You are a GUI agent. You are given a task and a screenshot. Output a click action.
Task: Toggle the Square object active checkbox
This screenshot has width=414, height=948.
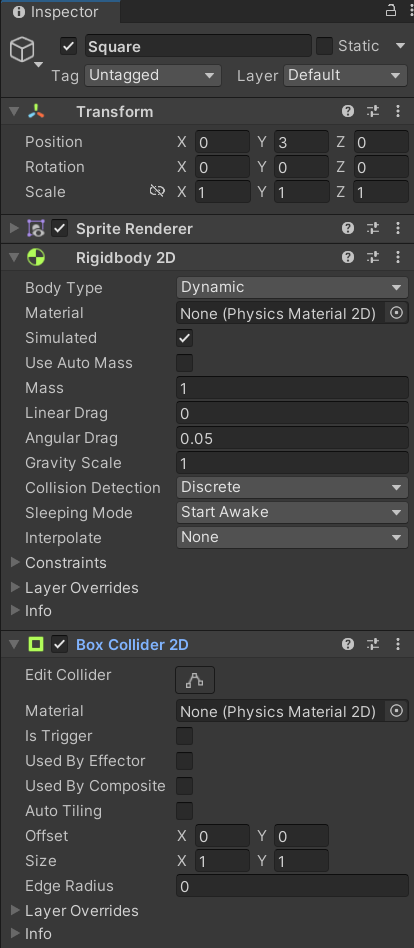coord(68,46)
